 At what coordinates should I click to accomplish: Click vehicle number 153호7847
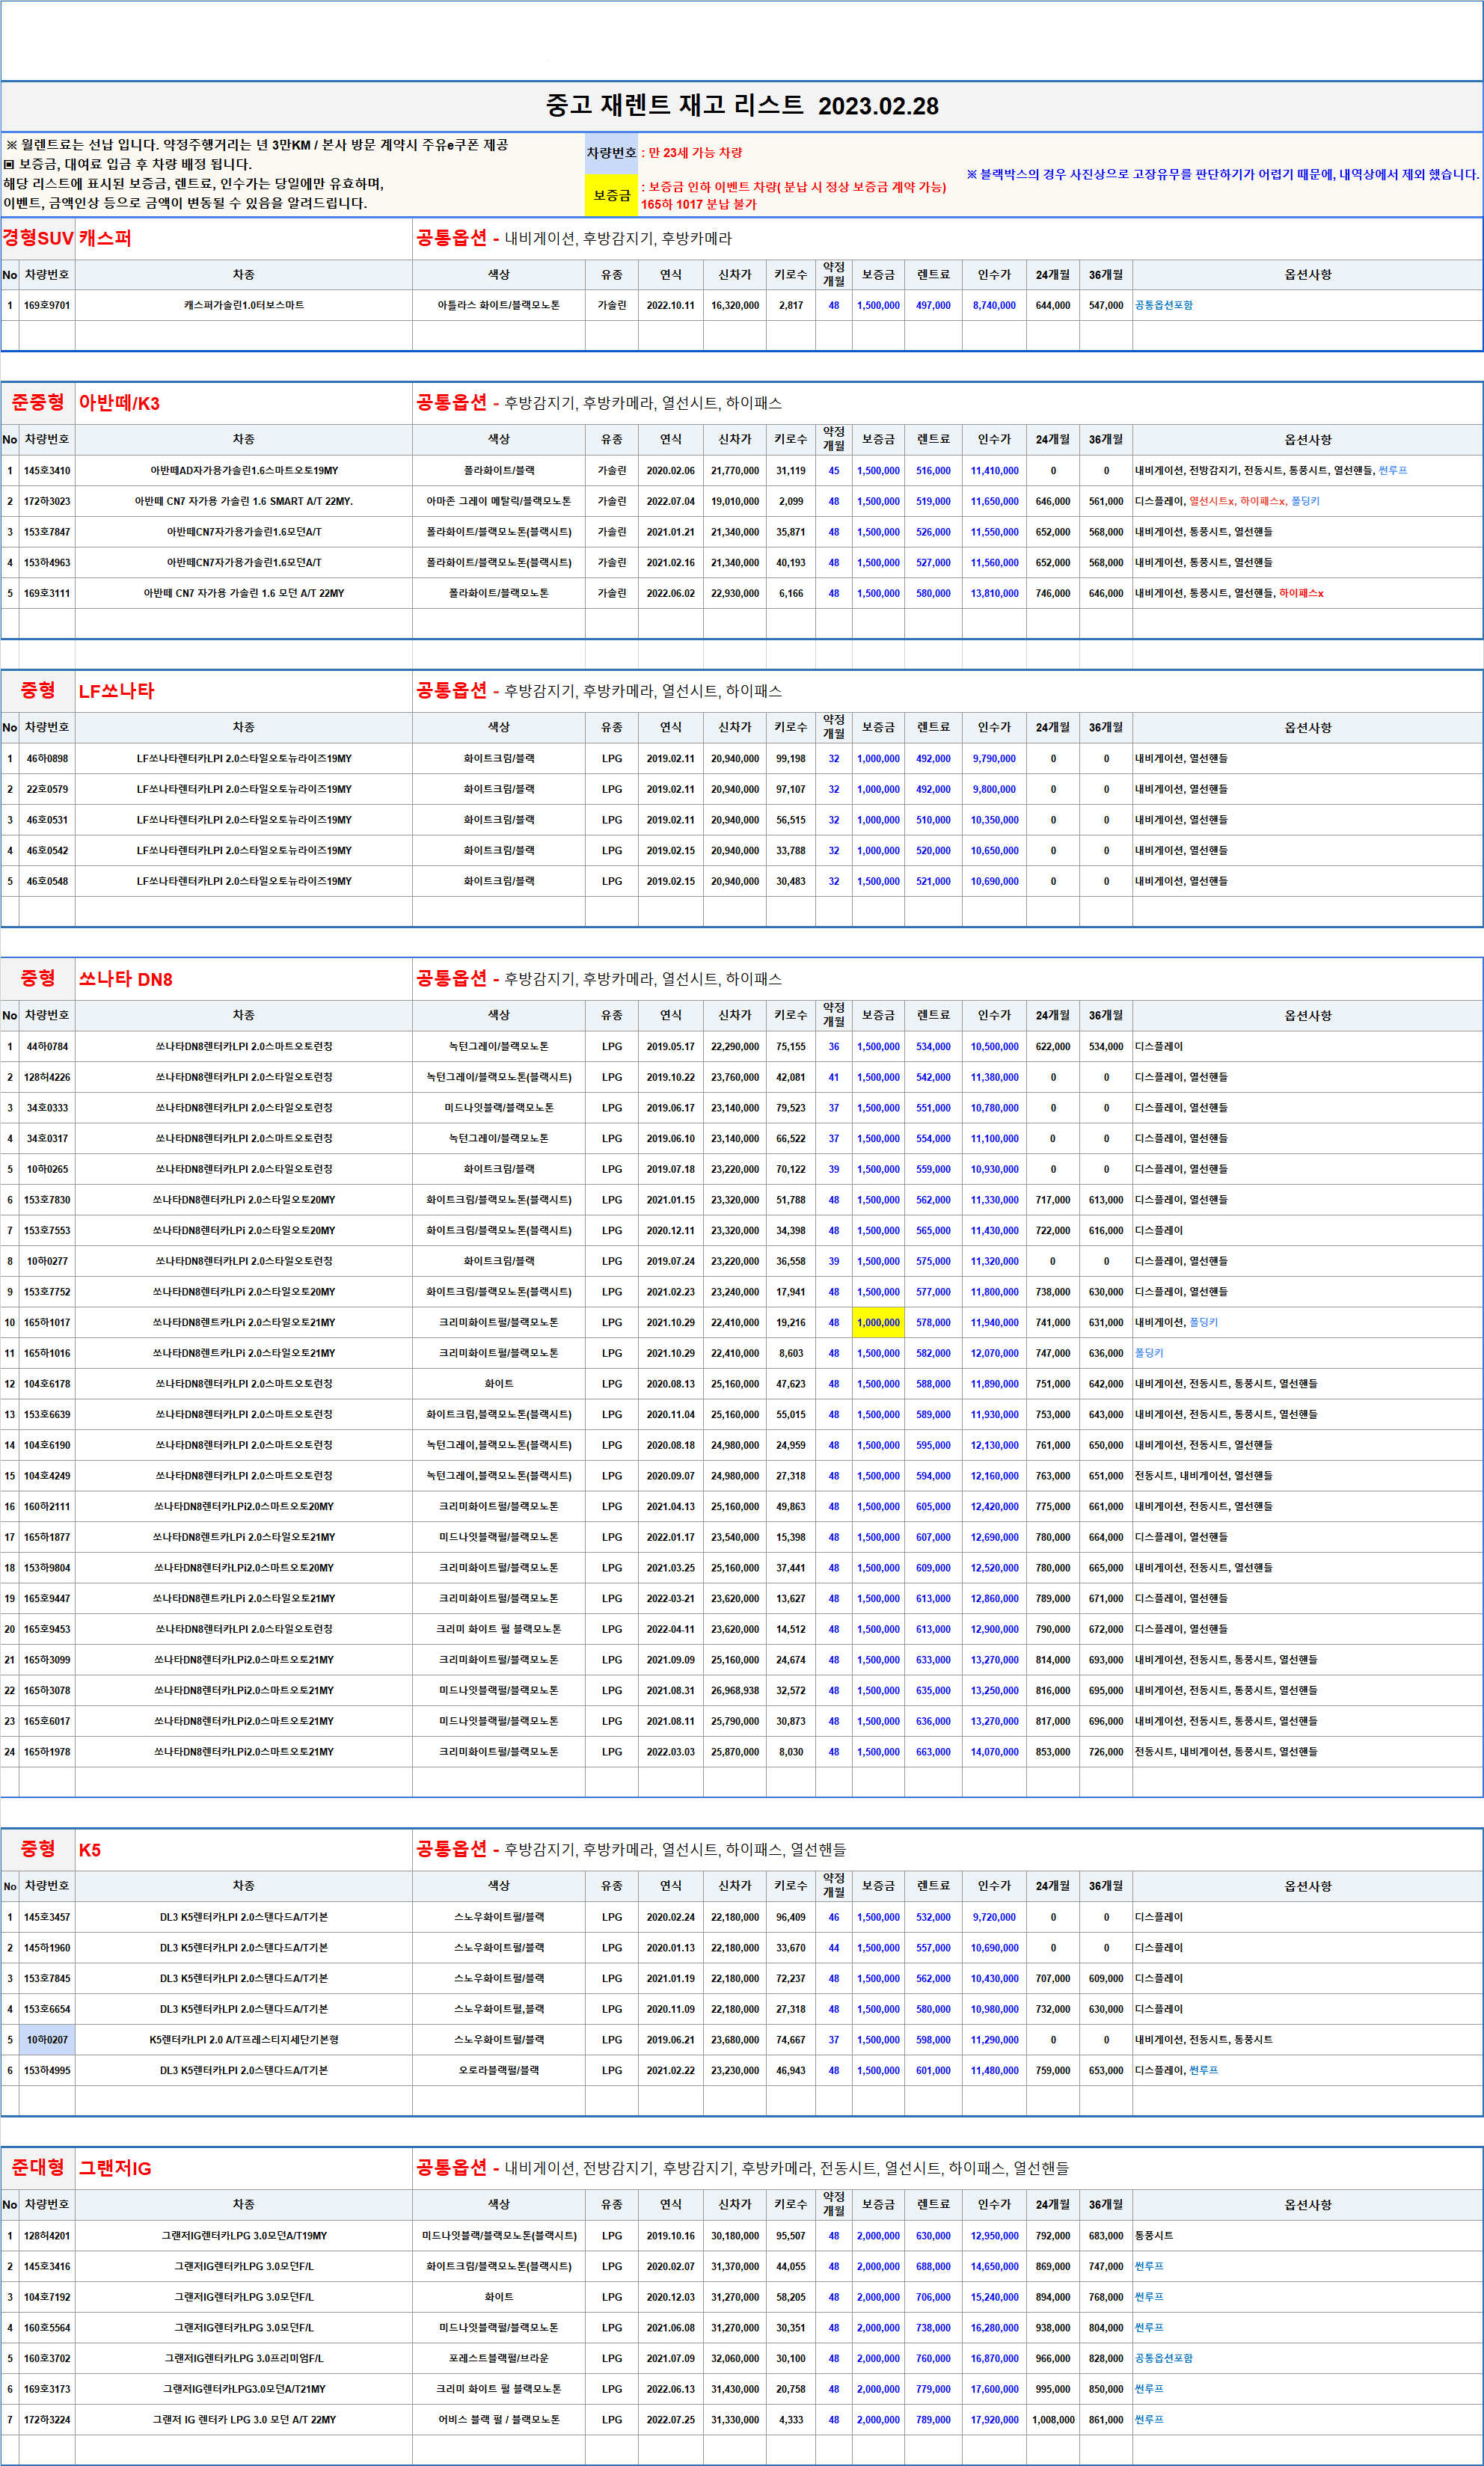point(47,532)
